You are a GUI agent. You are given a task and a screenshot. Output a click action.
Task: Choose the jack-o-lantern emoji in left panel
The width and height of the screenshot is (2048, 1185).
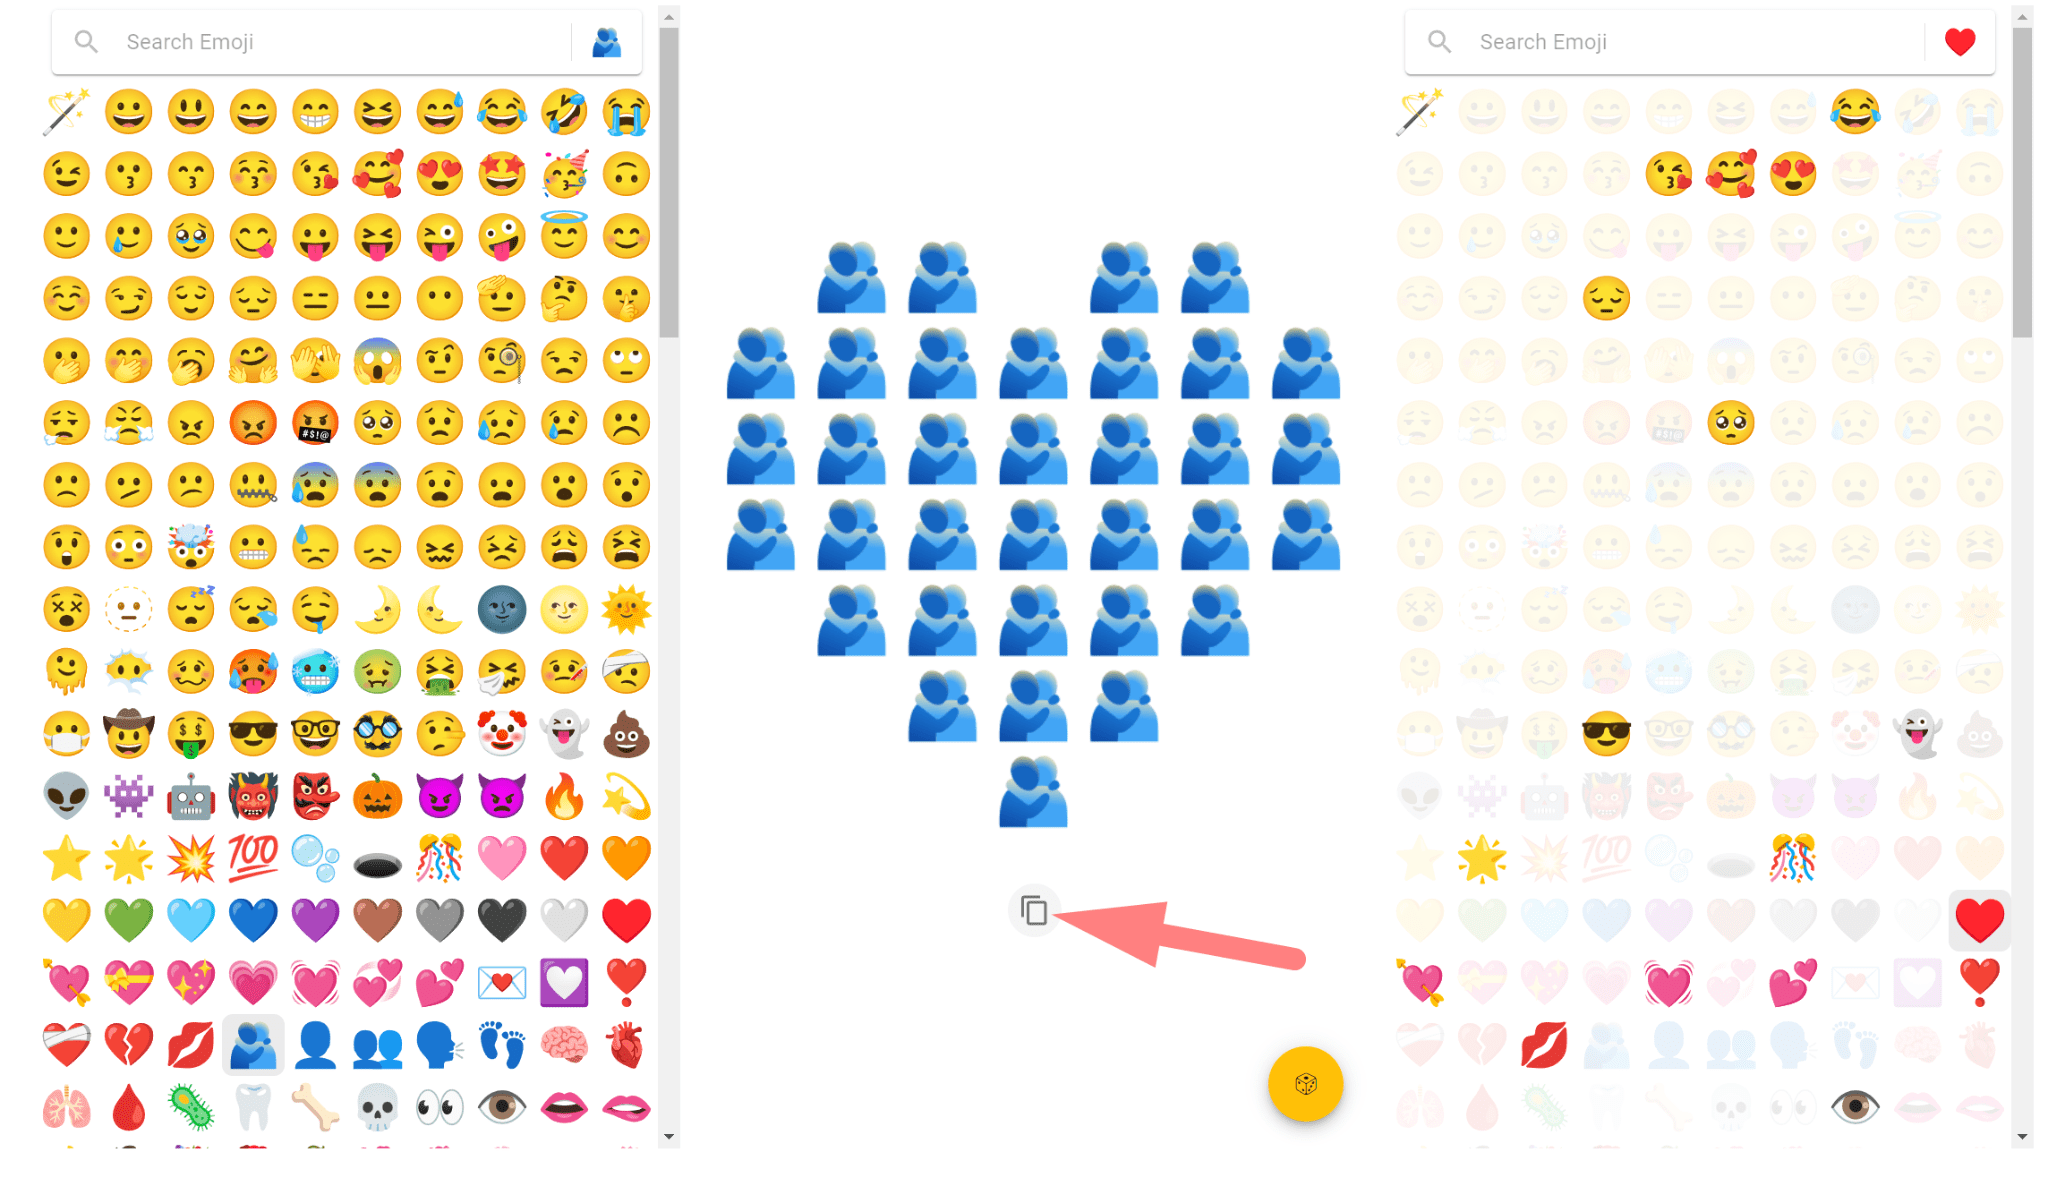click(x=378, y=797)
